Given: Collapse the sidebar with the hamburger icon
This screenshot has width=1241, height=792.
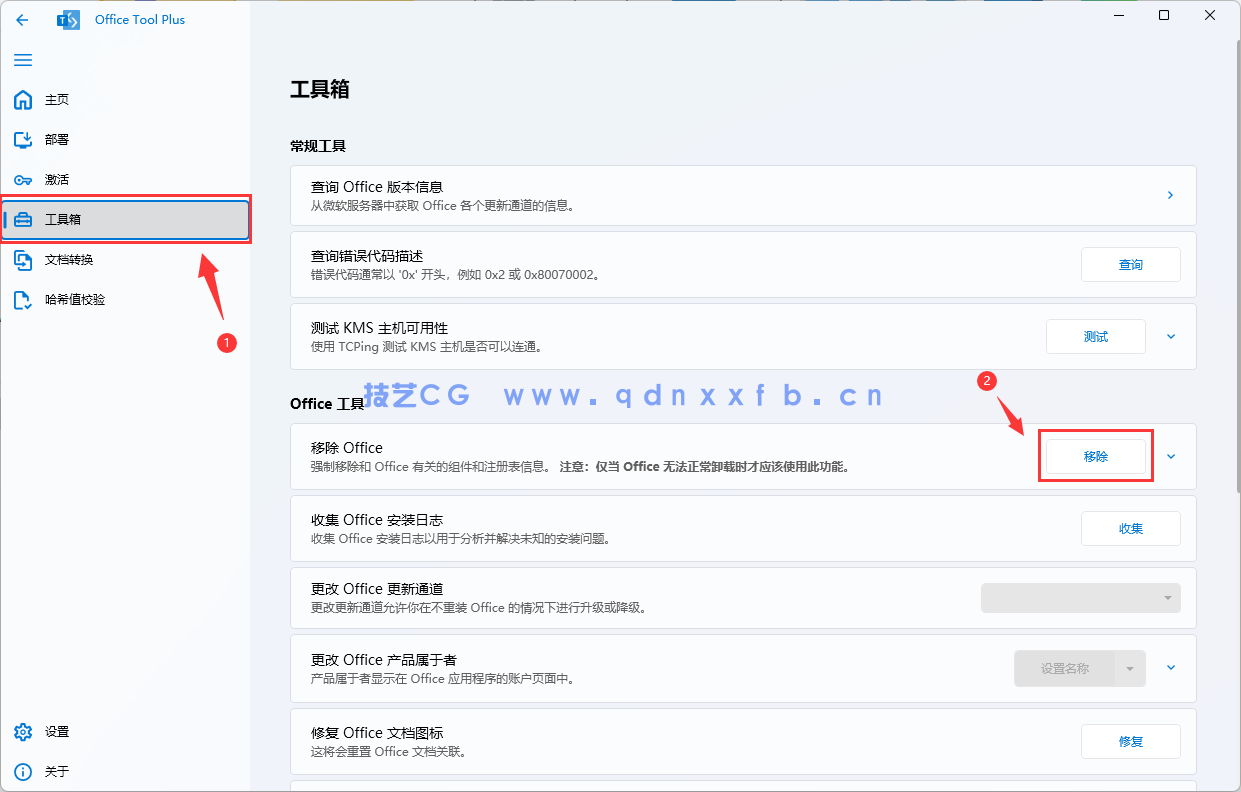Looking at the screenshot, I should click(22, 60).
